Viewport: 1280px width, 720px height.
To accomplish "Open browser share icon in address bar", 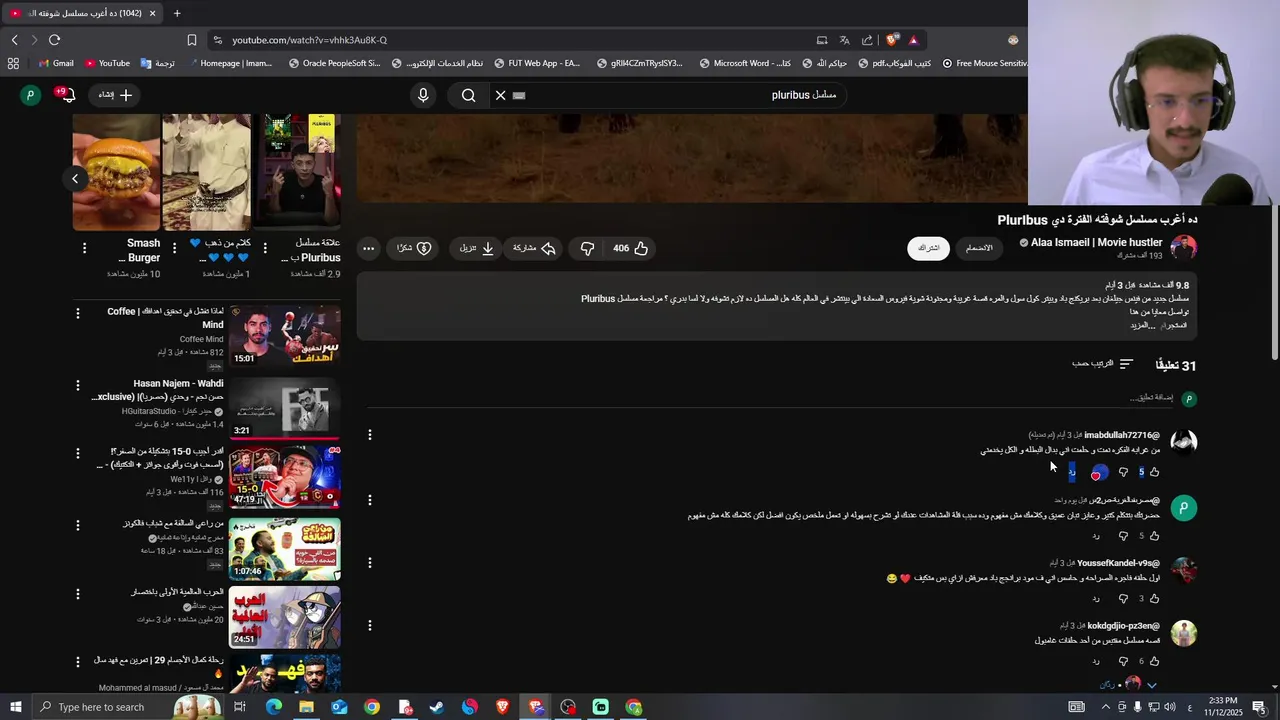I will pyautogui.click(x=867, y=40).
